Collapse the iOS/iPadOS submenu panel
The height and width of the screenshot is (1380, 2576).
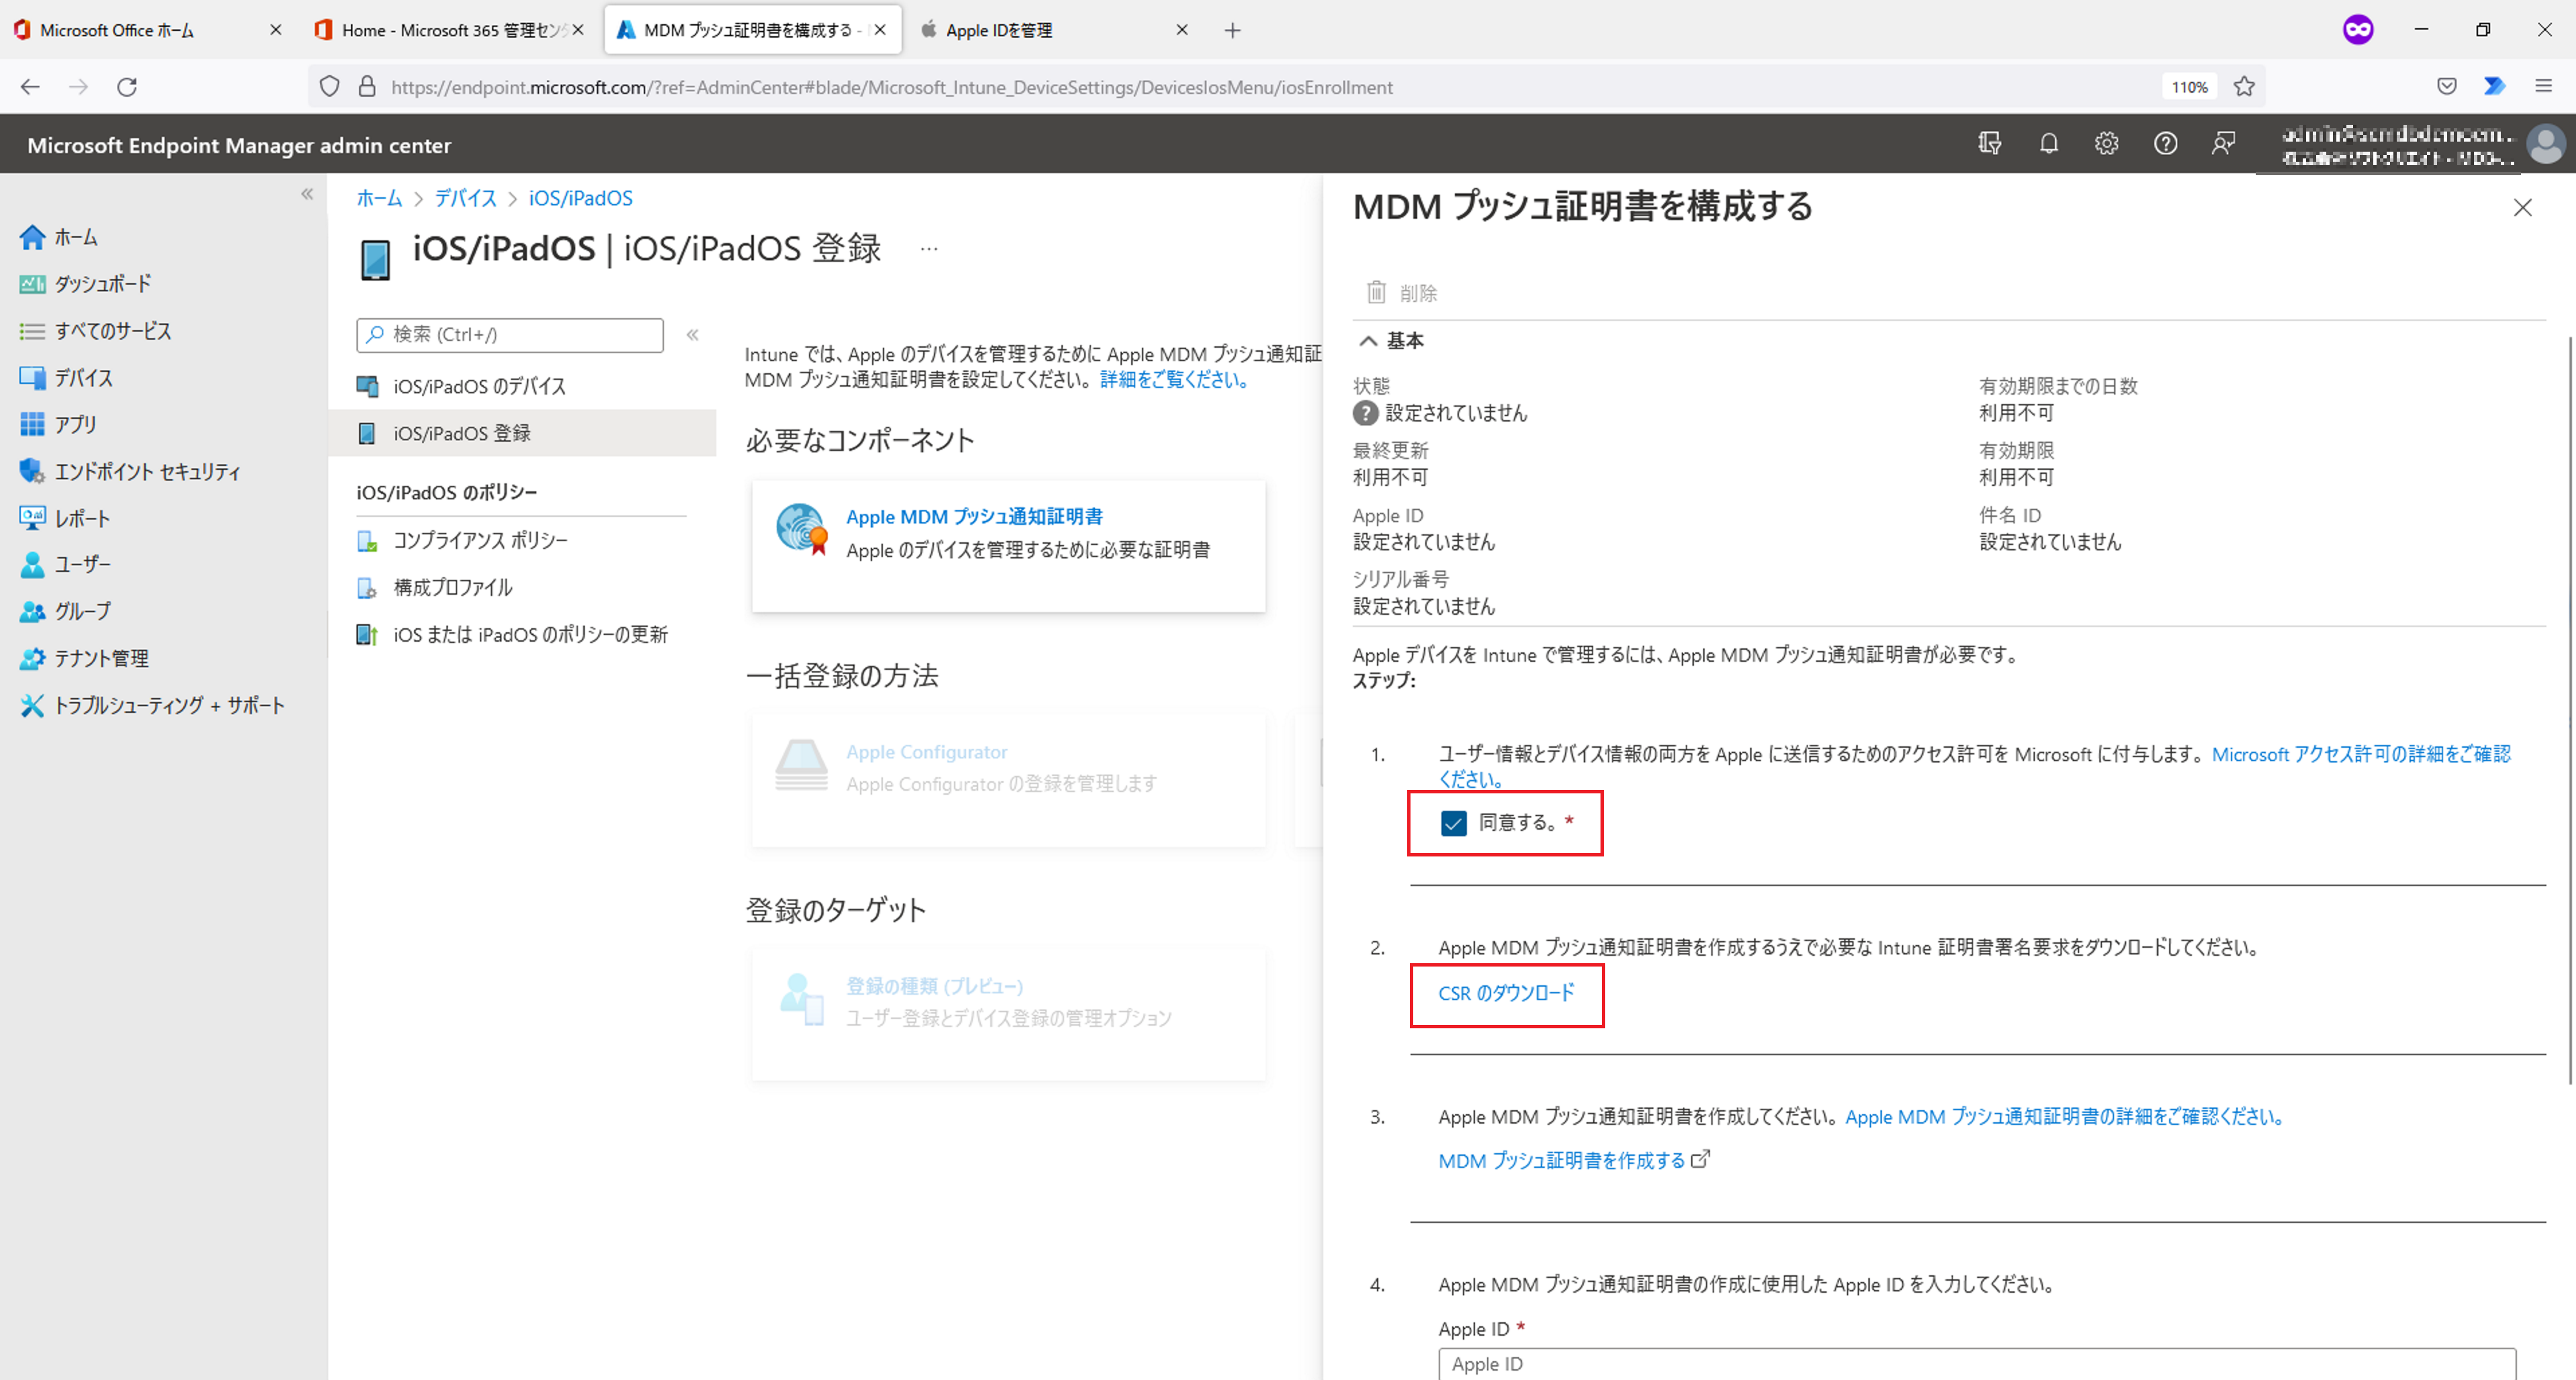(692, 335)
